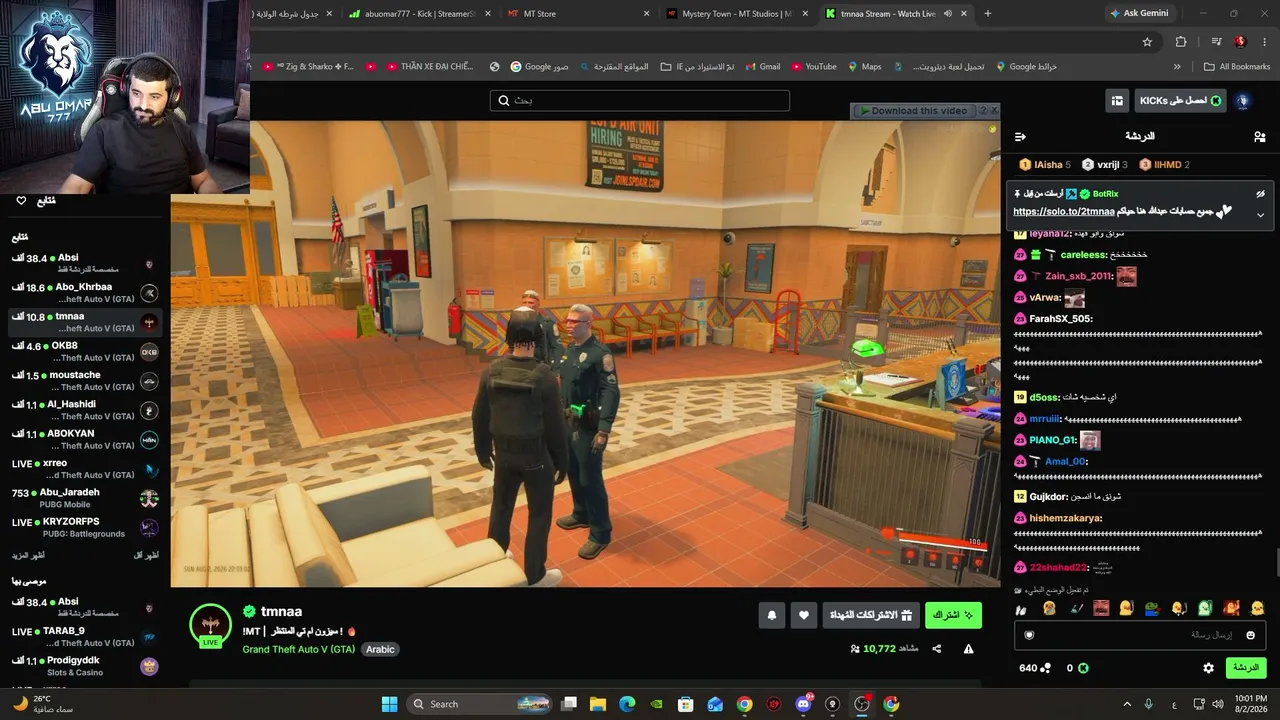
Task: Expand hidden bookmarks chevron
Action: tap(1177, 67)
